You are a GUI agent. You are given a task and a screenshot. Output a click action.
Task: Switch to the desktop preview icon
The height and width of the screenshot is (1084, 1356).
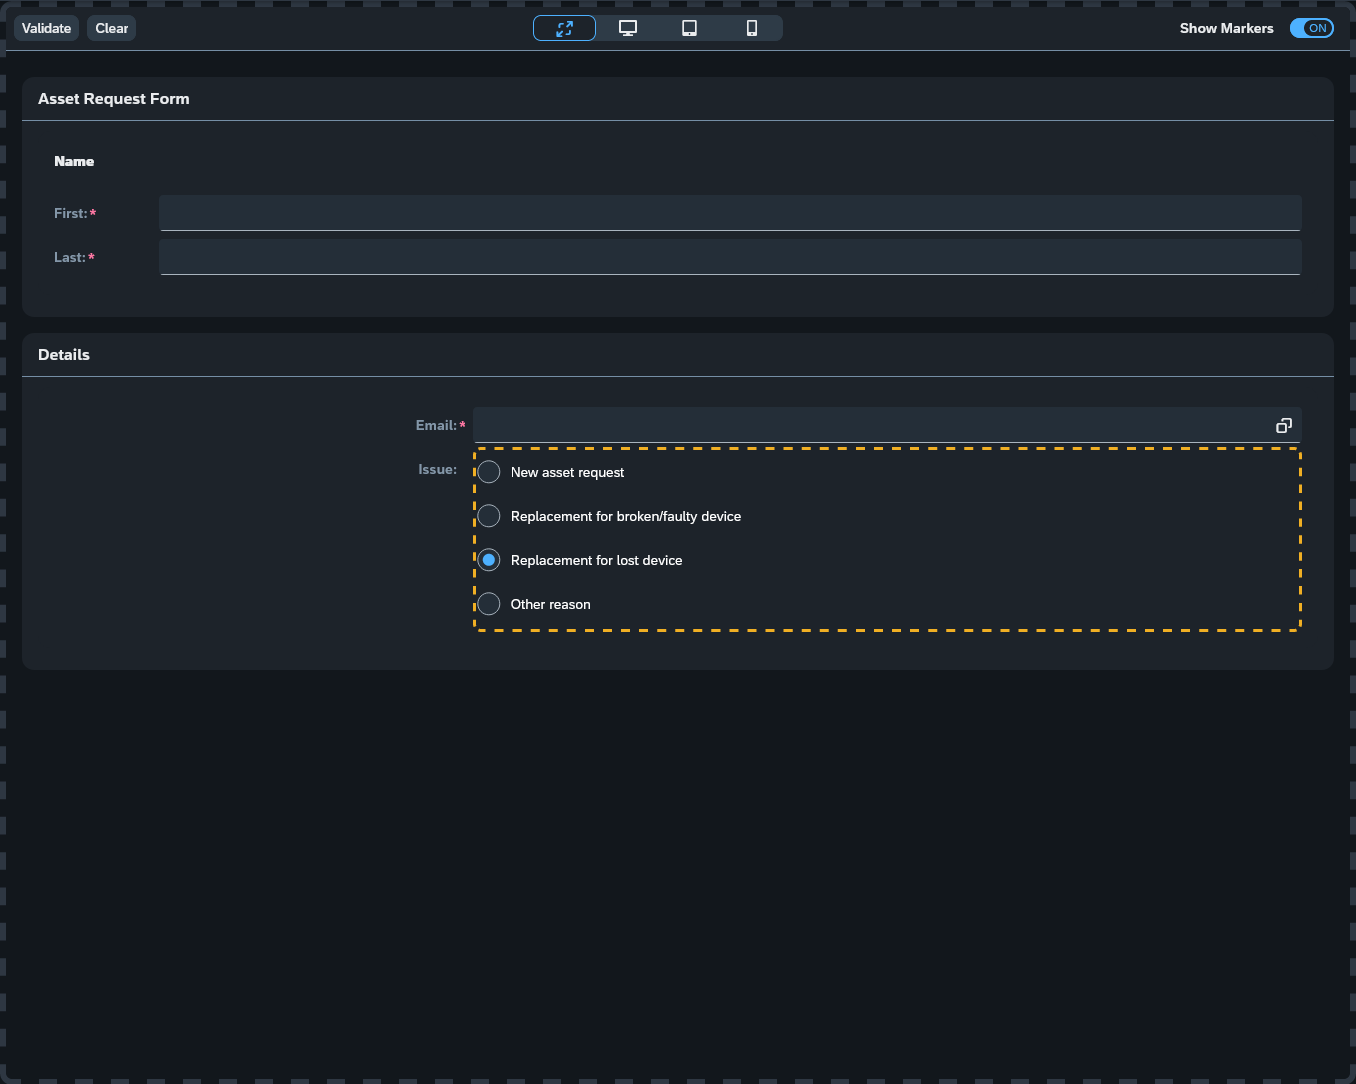(628, 27)
